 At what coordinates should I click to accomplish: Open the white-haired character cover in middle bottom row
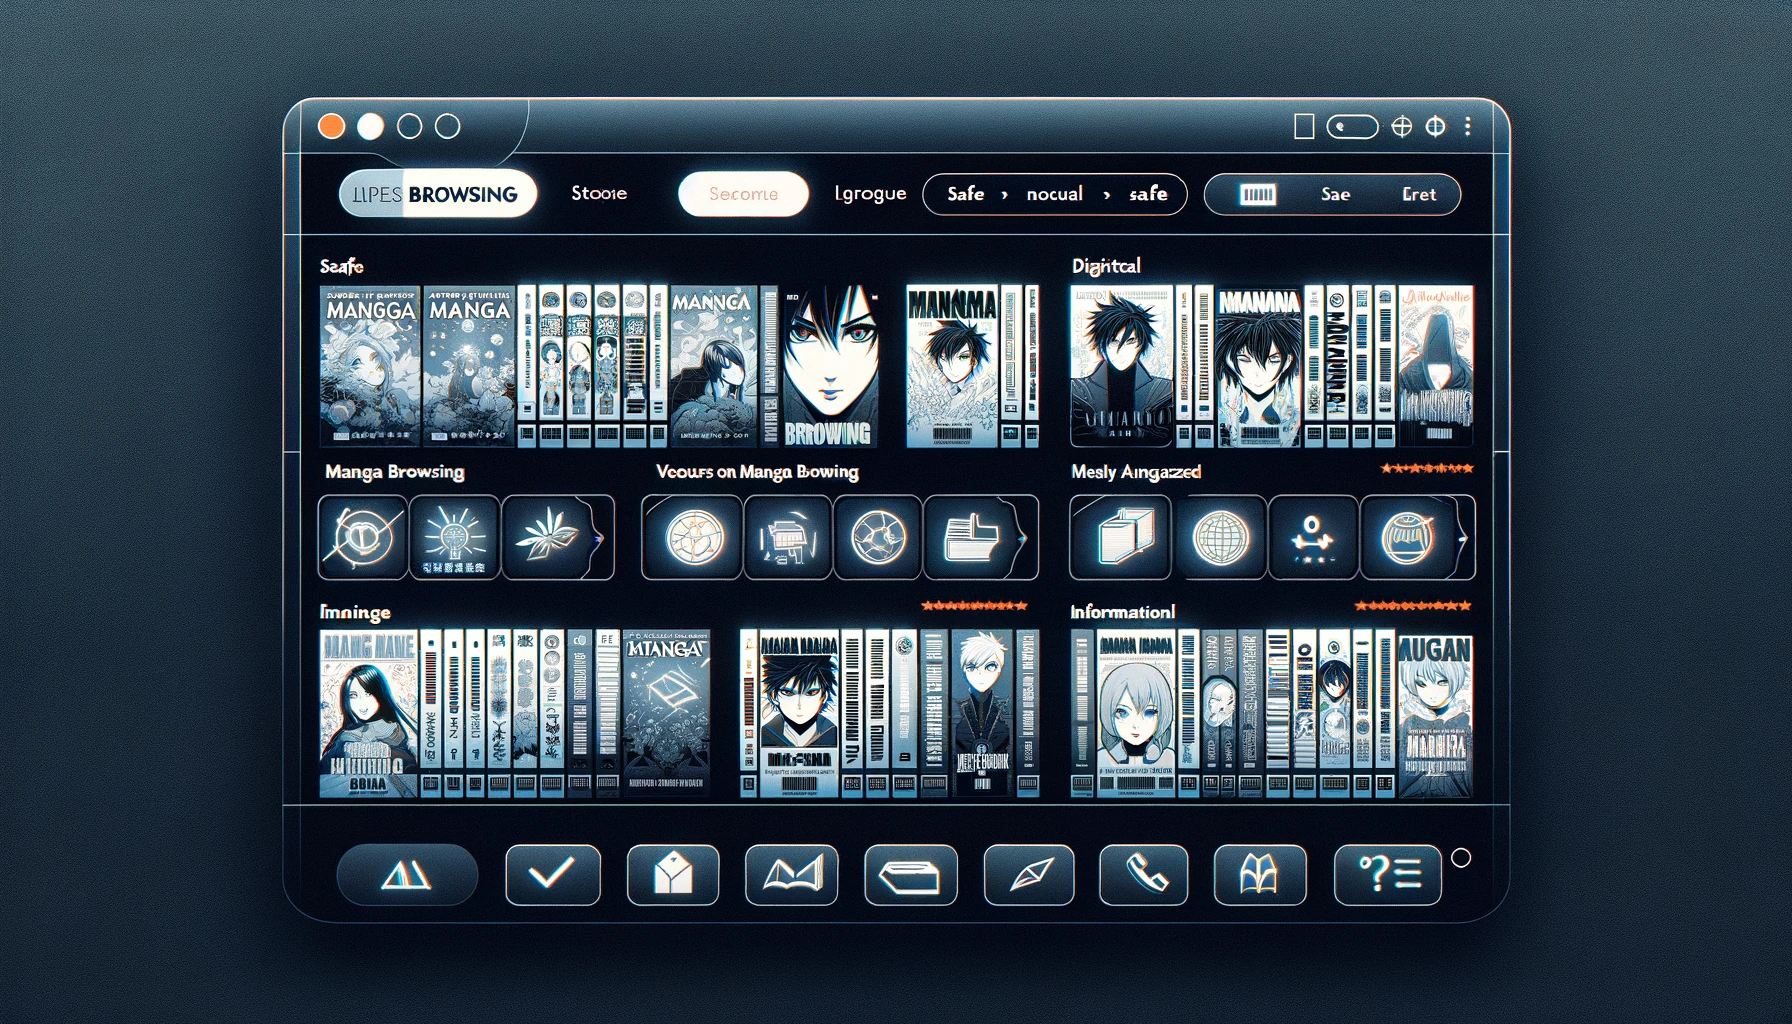click(x=981, y=714)
